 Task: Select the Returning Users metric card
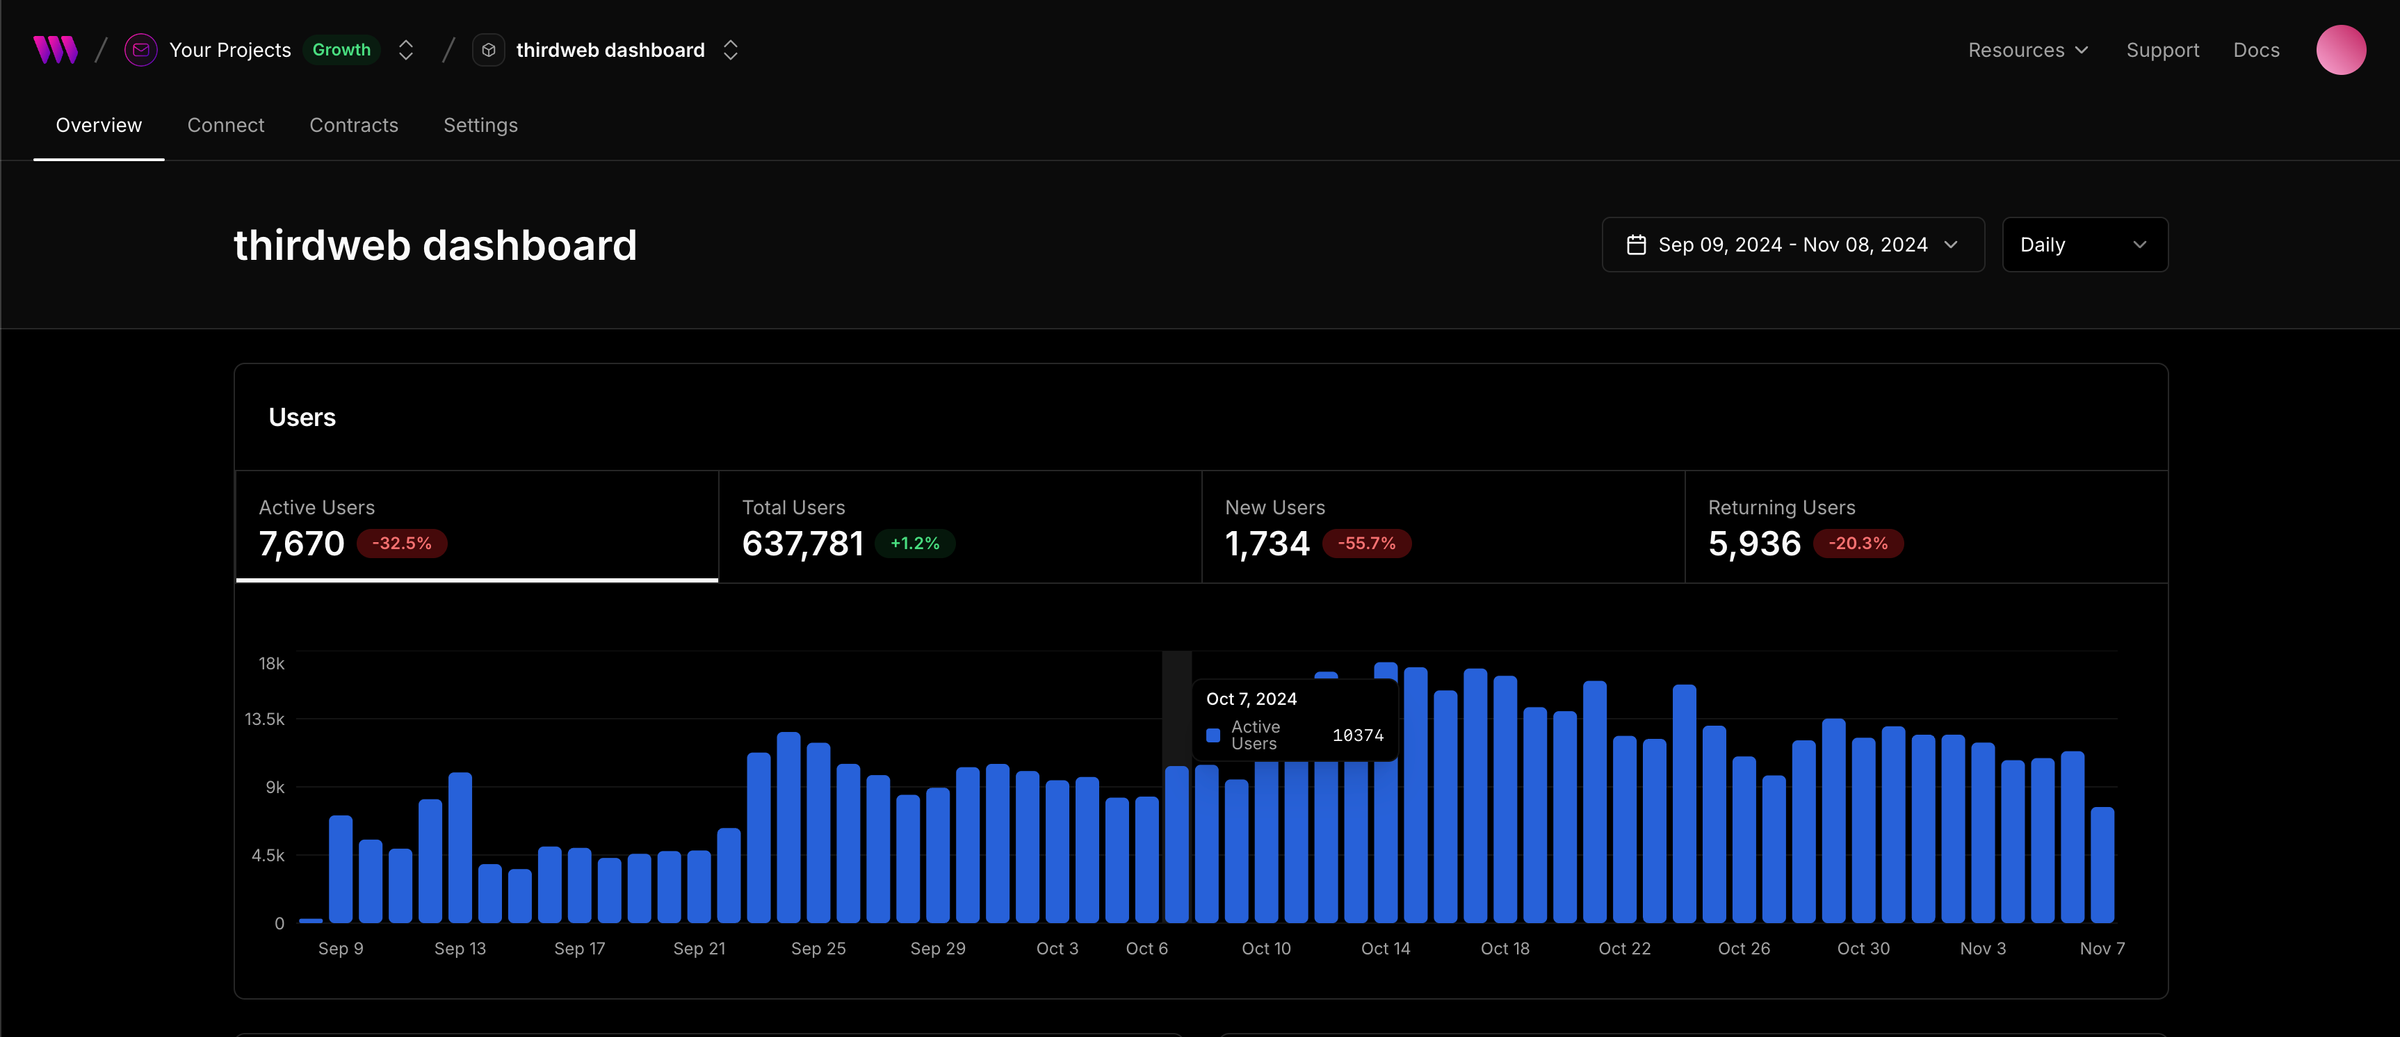(1925, 527)
